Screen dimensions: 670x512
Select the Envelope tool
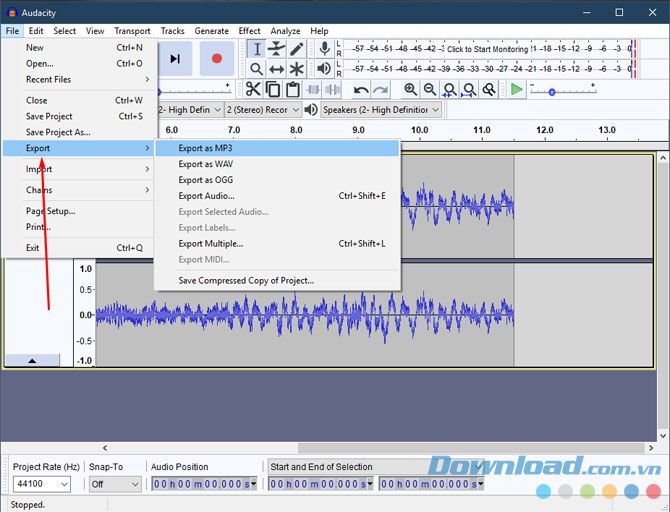pos(276,49)
